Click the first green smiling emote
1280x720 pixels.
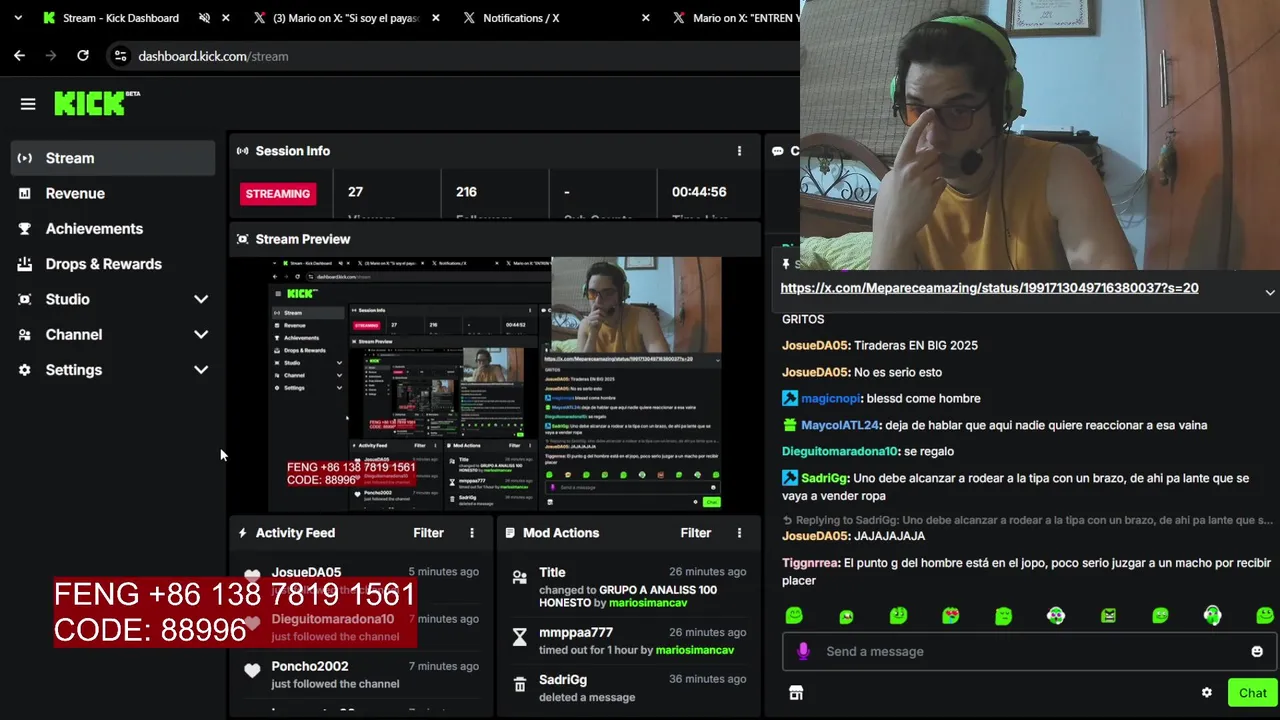(x=794, y=616)
